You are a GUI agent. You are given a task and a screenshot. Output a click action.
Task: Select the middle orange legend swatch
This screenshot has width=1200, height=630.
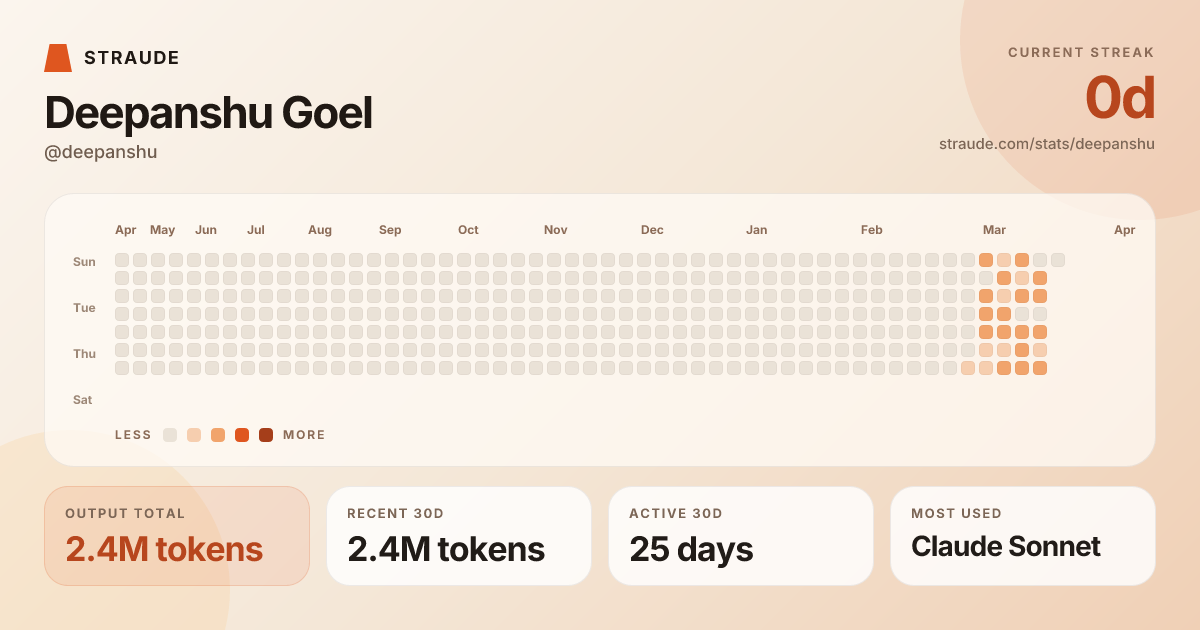(x=218, y=435)
